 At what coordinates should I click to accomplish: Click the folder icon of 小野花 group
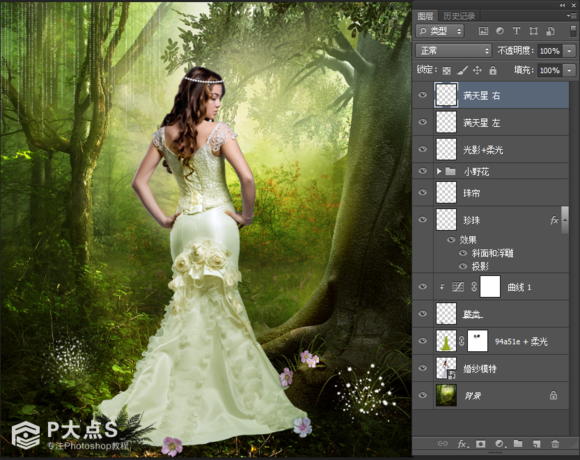pyautogui.click(x=450, y=171)
